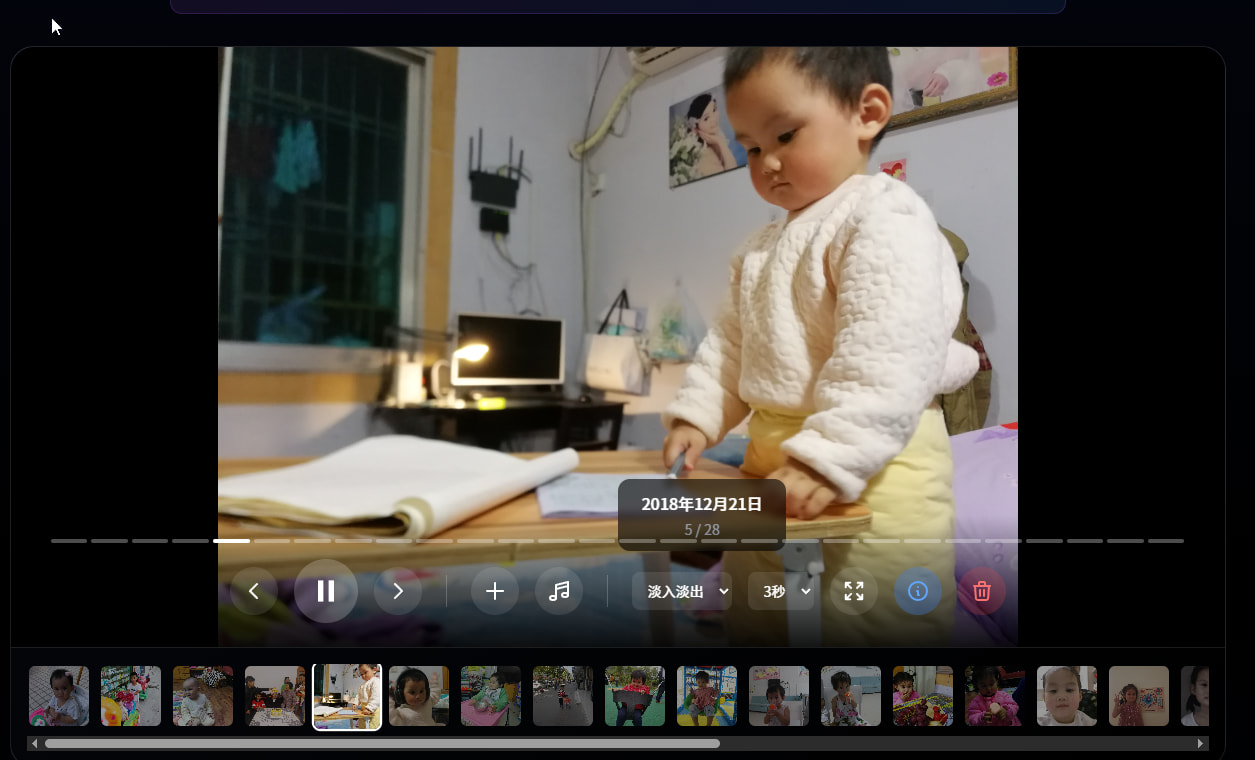Delete the current photo with trash icon
The image size is (1255, 760).
tap(982, 591)
